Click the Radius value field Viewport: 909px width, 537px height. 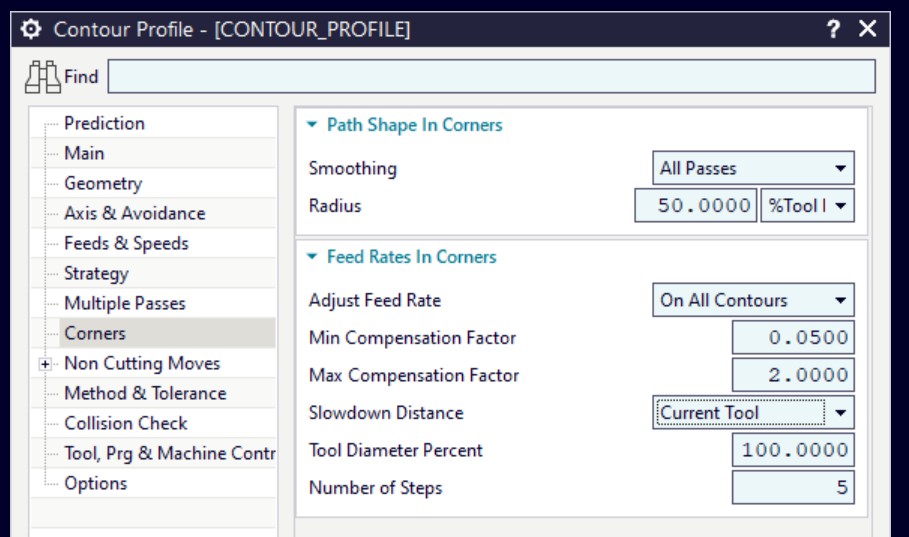point(696,205)
